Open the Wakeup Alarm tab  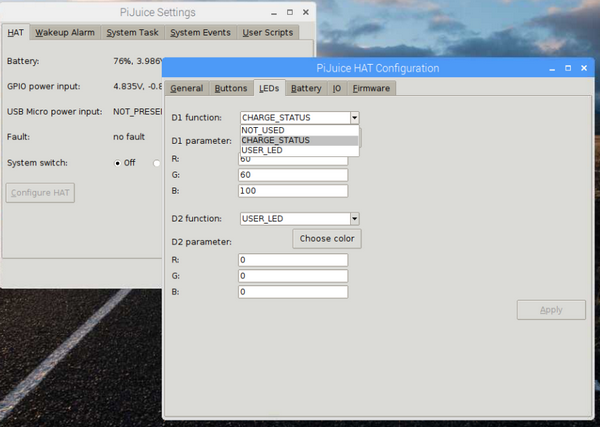(65, 33)
